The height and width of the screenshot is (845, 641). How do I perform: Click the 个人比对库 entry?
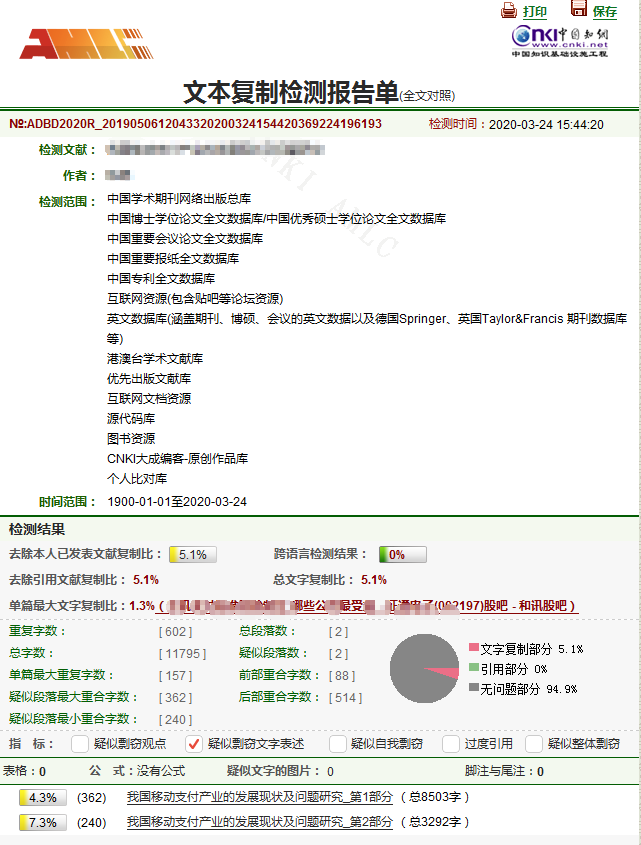[x=137, y=479]
